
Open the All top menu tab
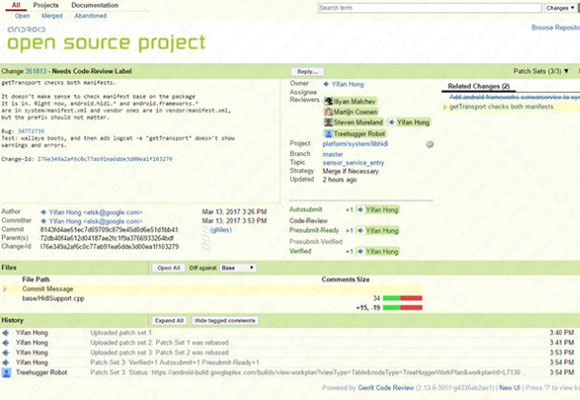click(x=16, y=5)
